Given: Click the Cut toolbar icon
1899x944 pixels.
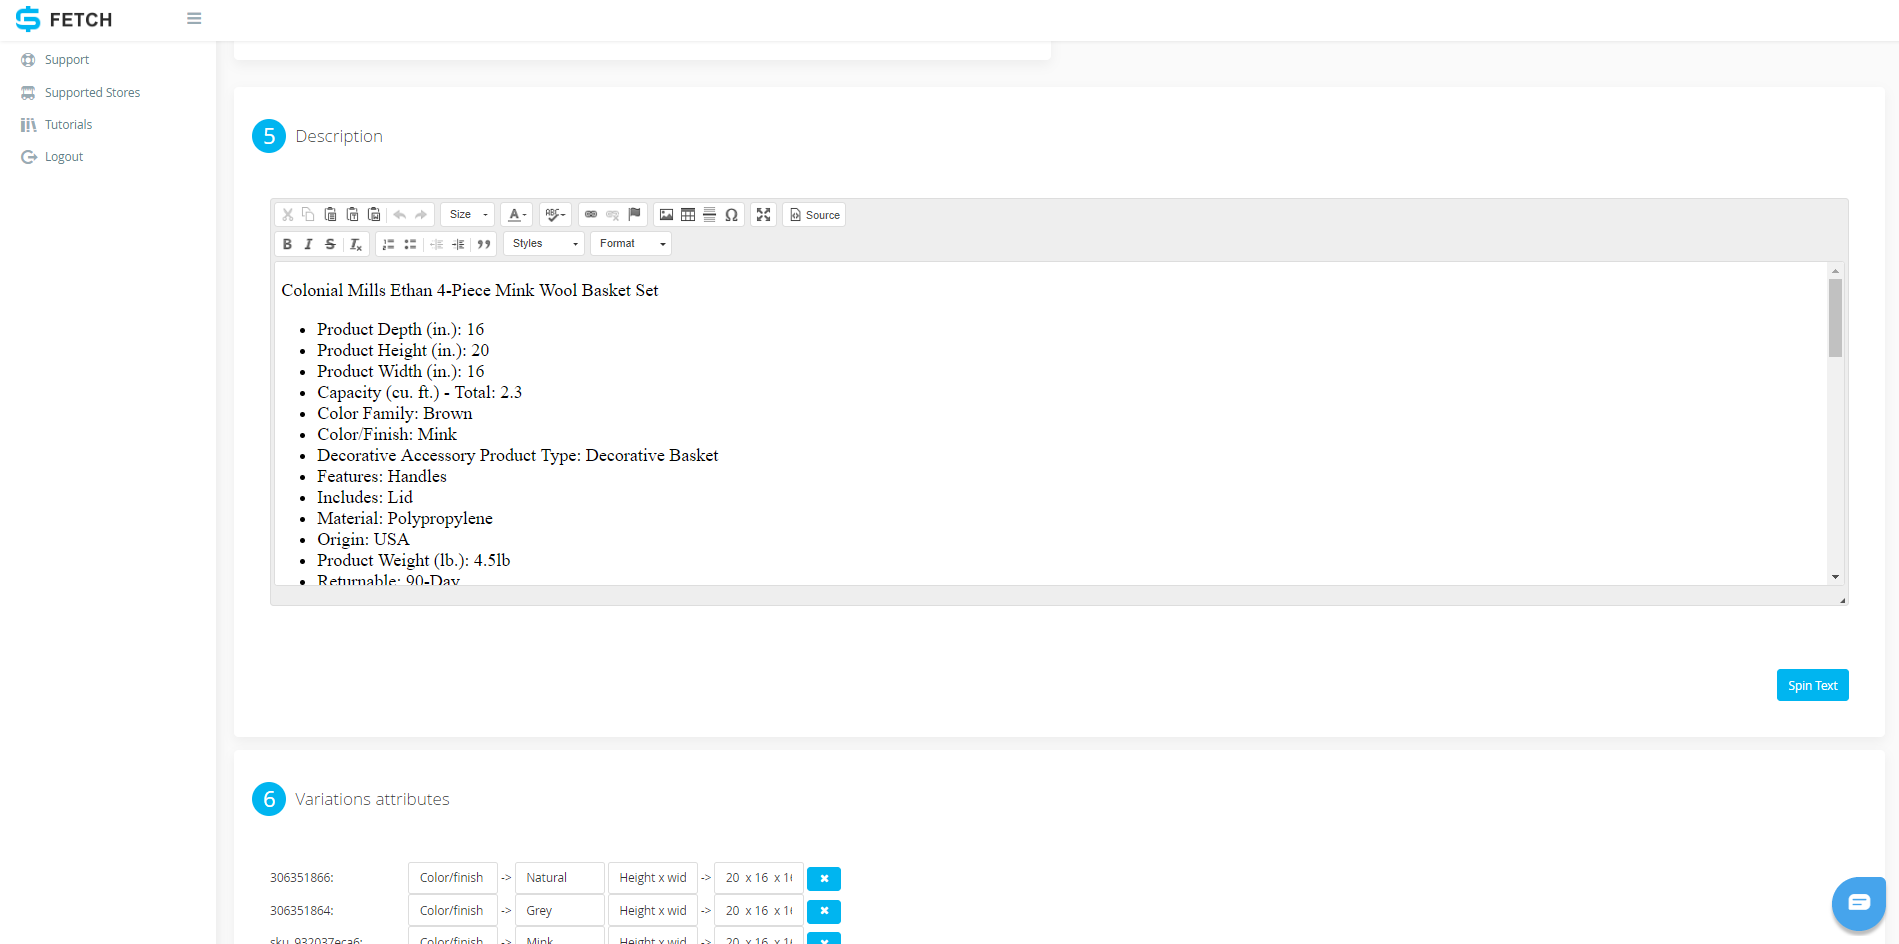Looking at the screenshot, I should pos(287,215).
